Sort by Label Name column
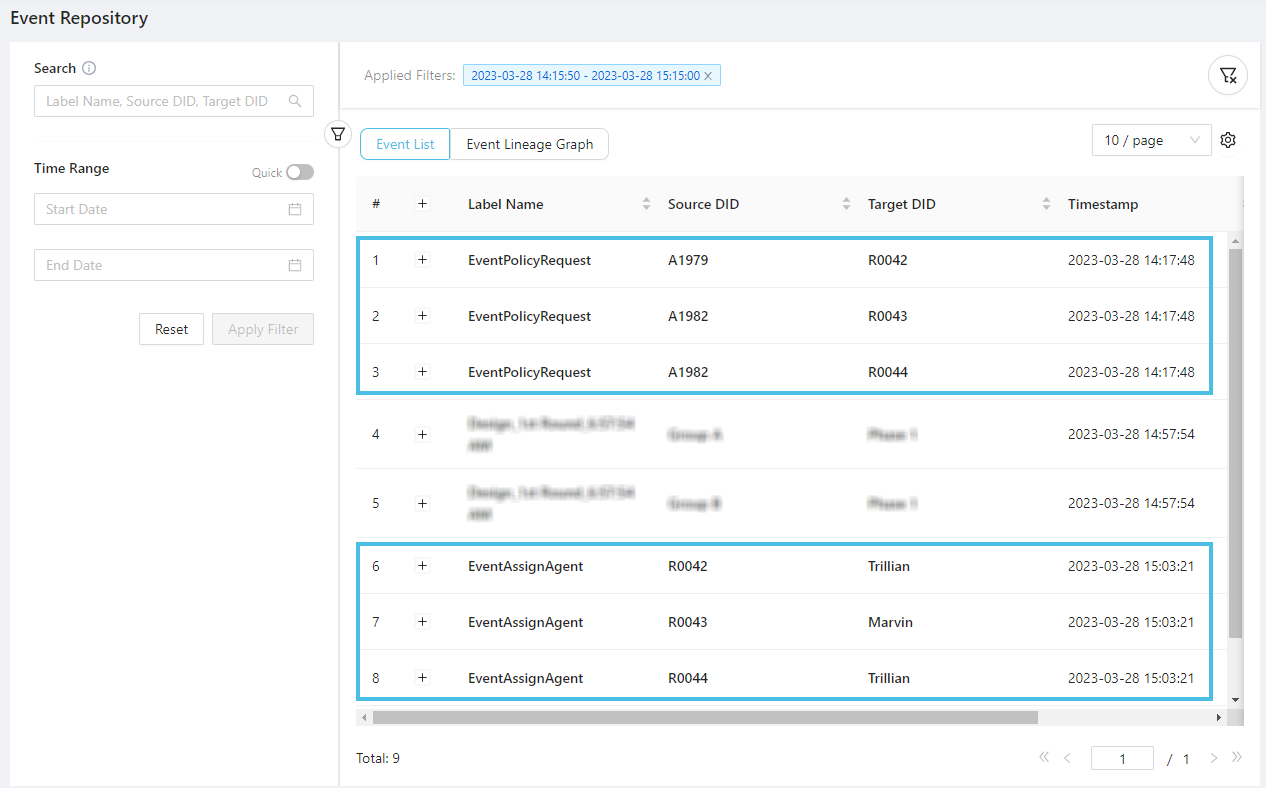Image resolution: width=1266 pixels, height=788 pixels. click(646, 204)
